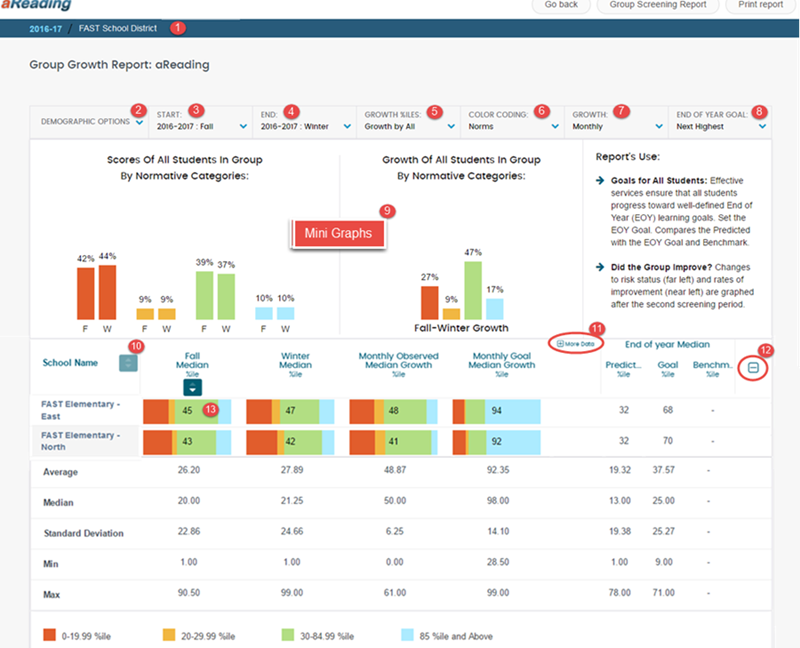This screenshot has height=648, width=800.
Task: Click the red 27% growth bar
Action: pos(430,303)
